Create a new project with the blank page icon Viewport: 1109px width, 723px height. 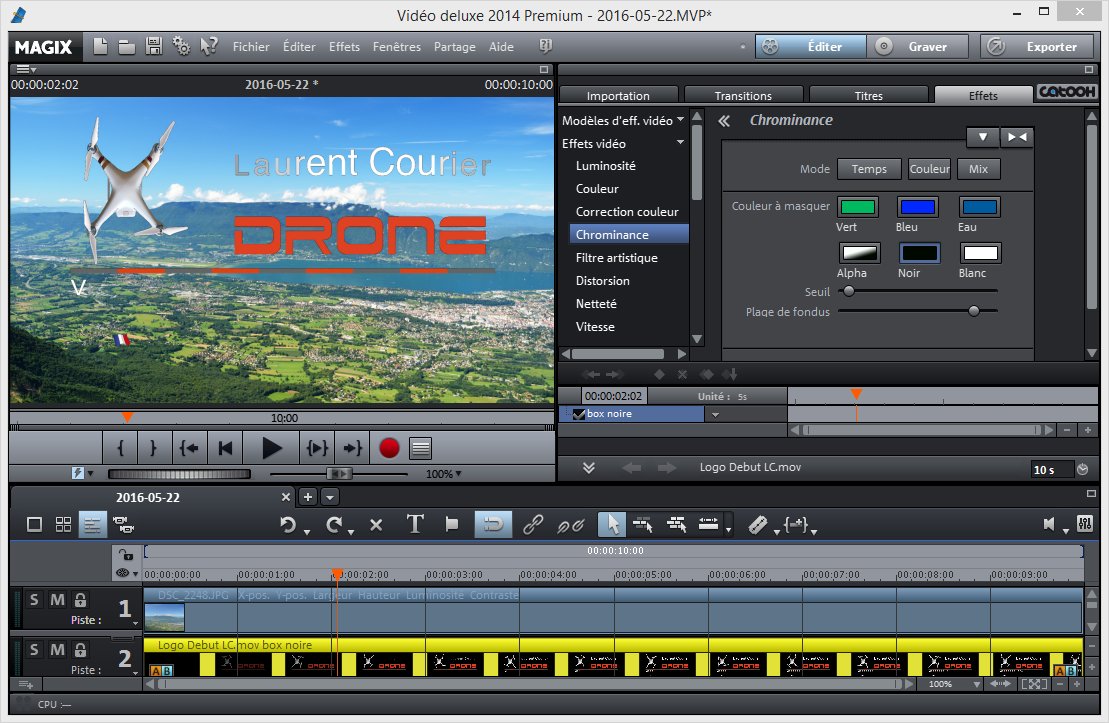point(100,47)
